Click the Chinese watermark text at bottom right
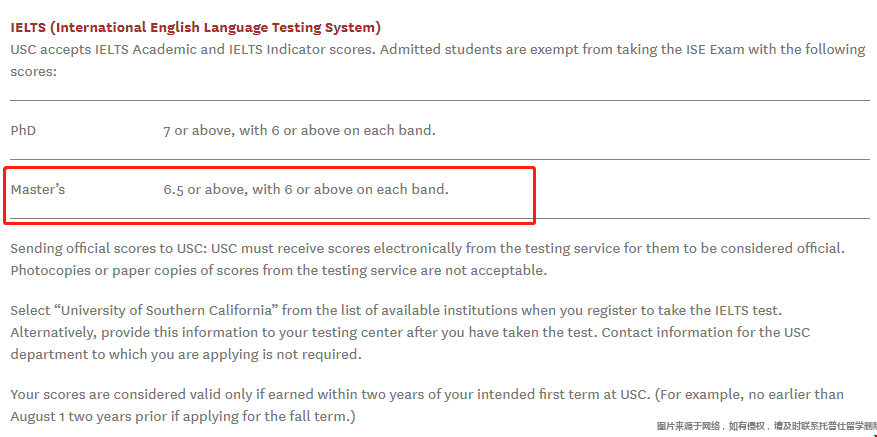The width and height of the screenshot is (877, 437). click(x=766, y=426)
